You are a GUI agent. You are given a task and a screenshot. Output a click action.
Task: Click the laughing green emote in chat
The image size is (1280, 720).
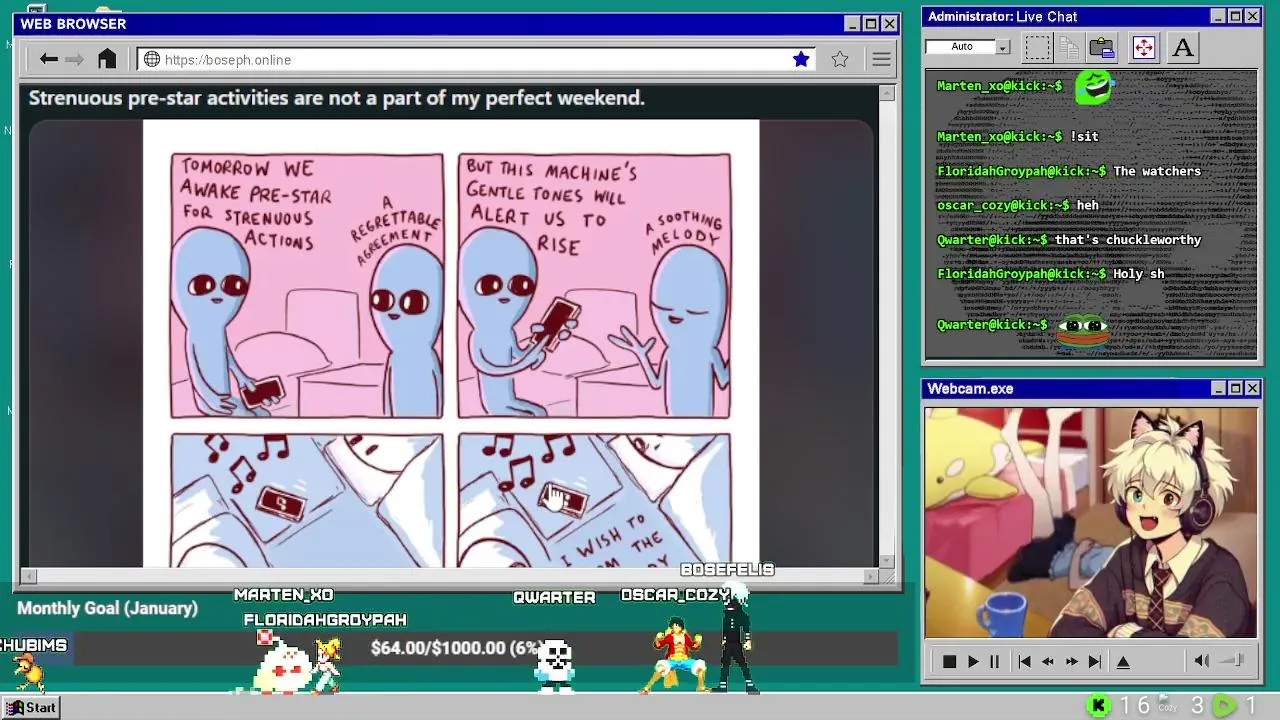(x=1094, y=87)
